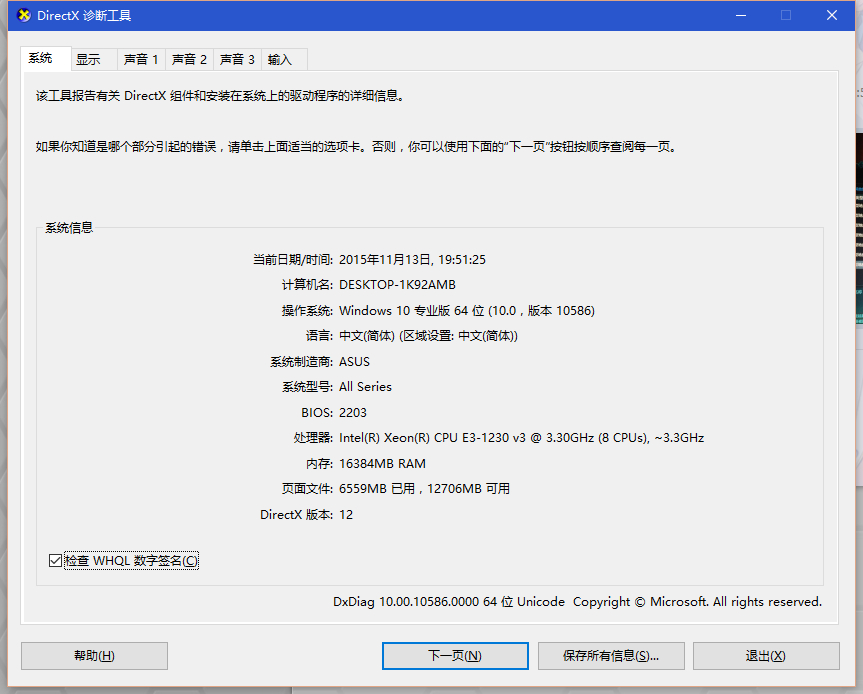Click the DirectX 版本 label
863x694 pixels.
pyautogui.click(x=297, y=515)
